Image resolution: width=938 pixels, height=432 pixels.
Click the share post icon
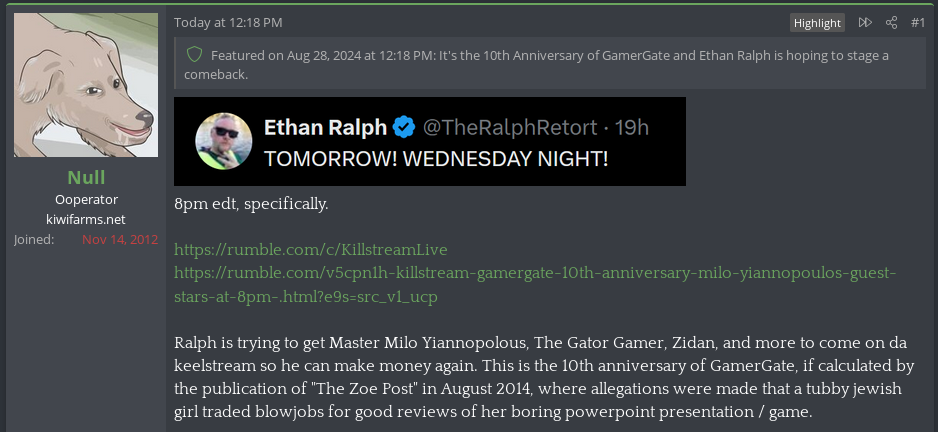point(891,22)
